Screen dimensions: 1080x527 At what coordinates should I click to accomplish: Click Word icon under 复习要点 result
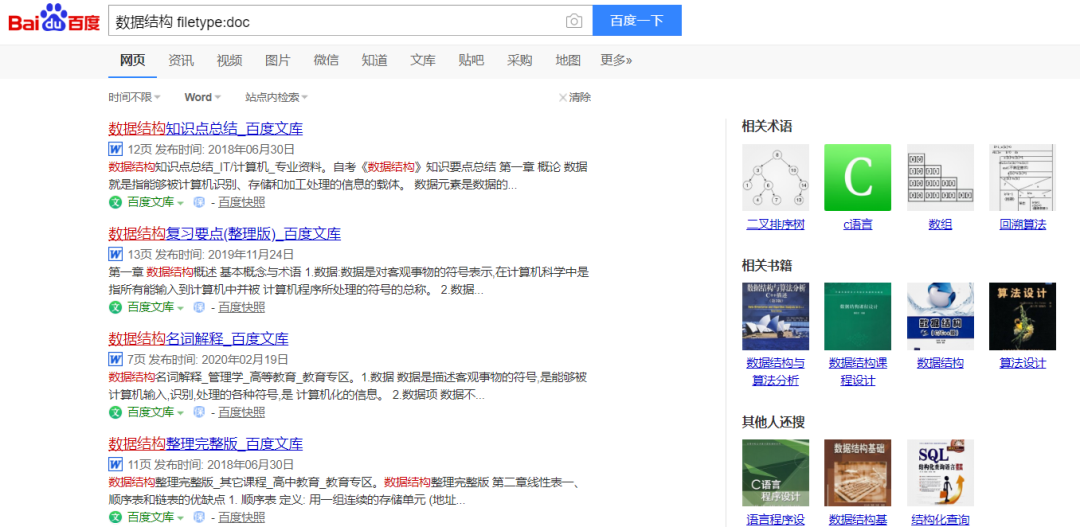click(115, 254)
